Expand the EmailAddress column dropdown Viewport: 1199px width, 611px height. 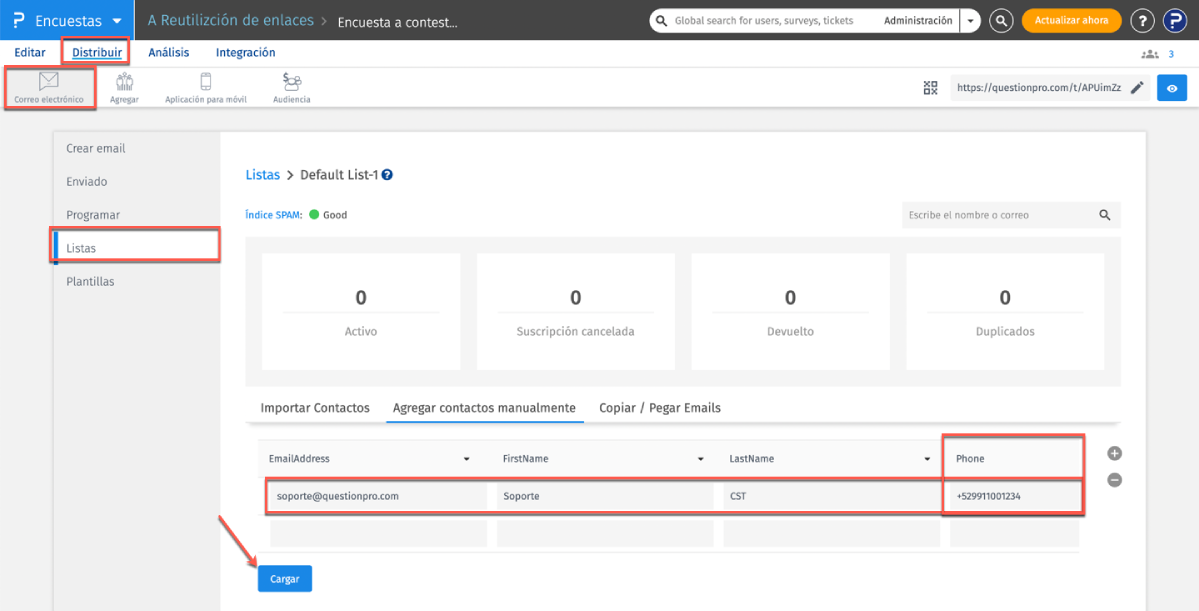click(x=466, y=459)
